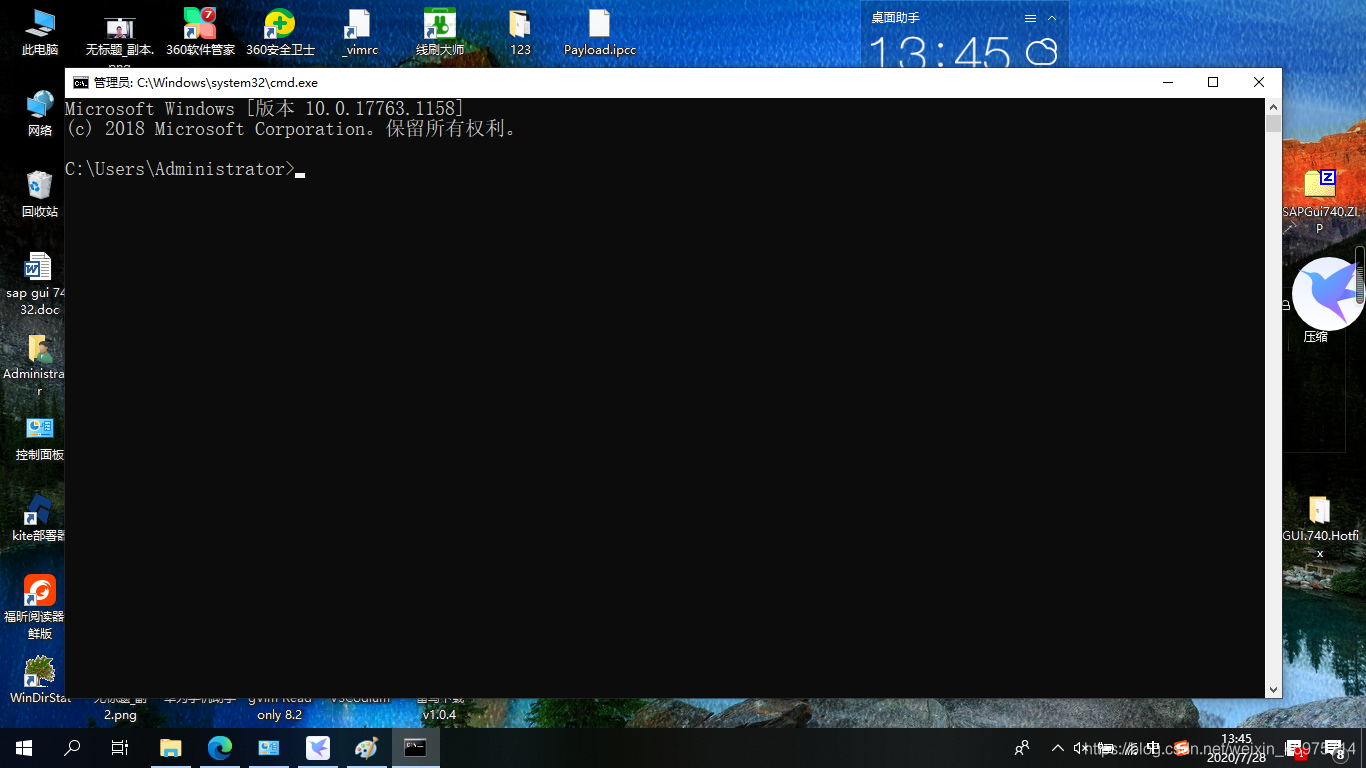This screenshot has width=1366, height=768.
Task: Open File Explorer from the taskbar
Action: 171,748
